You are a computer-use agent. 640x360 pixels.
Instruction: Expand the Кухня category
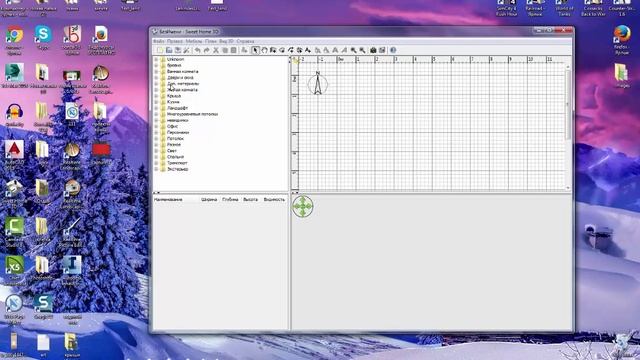pyautogui.click(x=156, y=102)
